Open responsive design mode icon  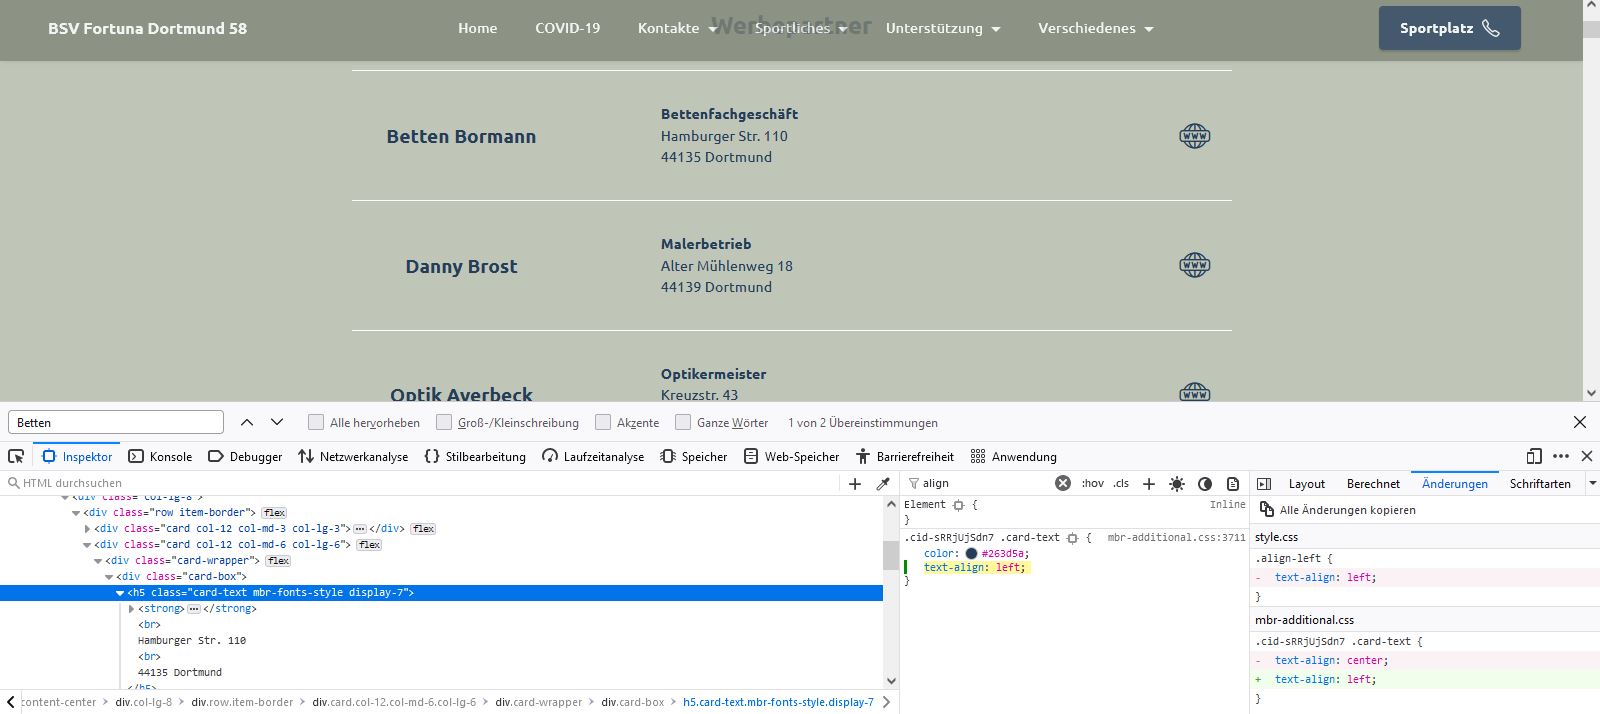pyautogui.click(x=1534, y=456)
